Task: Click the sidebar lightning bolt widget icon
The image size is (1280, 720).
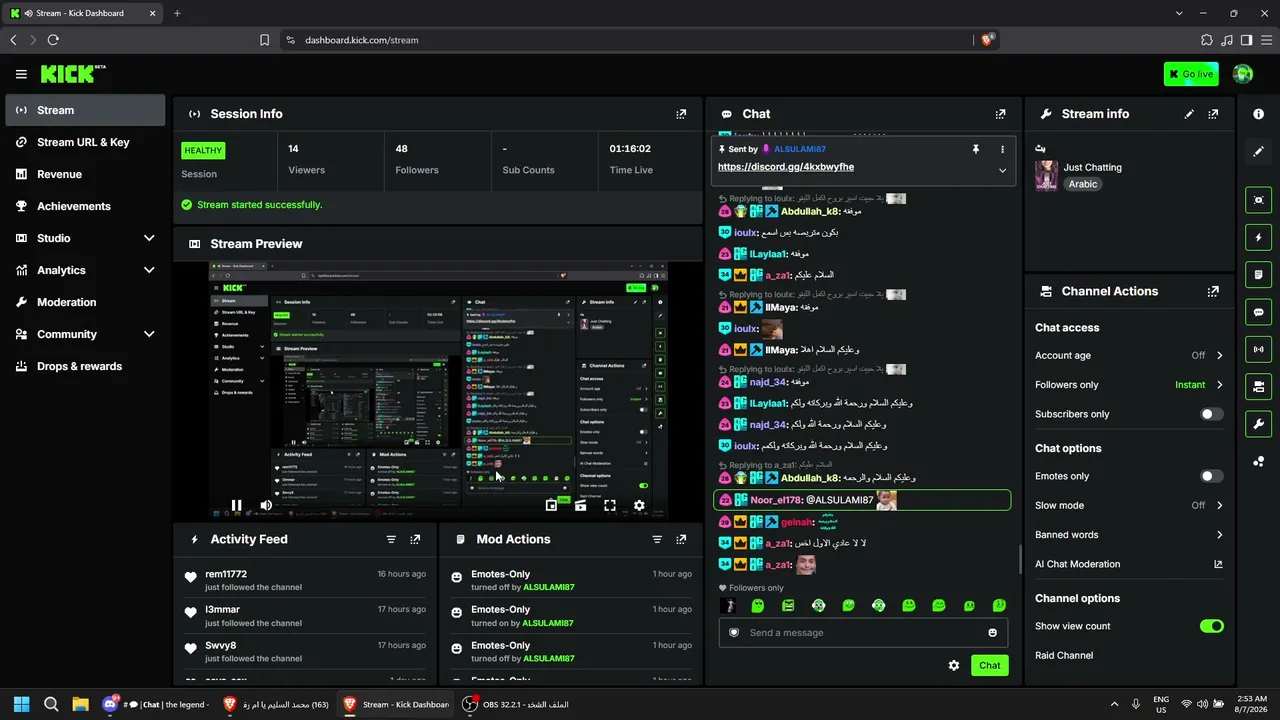Action: [x=1258, y=238]
